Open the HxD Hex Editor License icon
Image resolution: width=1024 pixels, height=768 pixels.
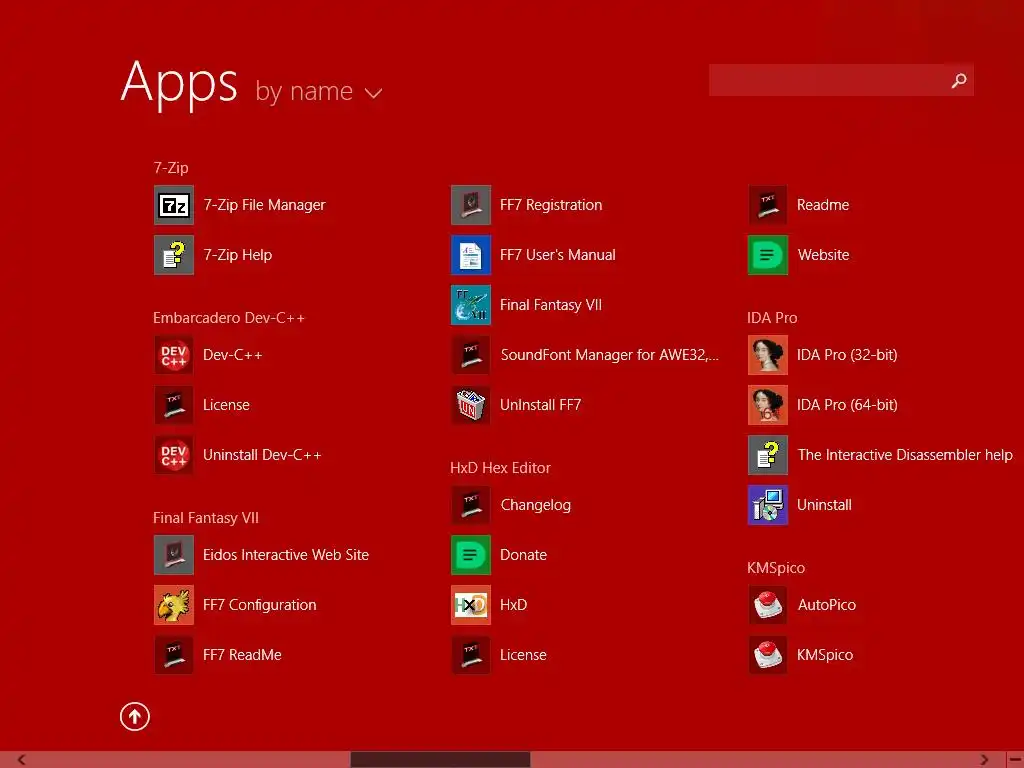pos(471,655)
